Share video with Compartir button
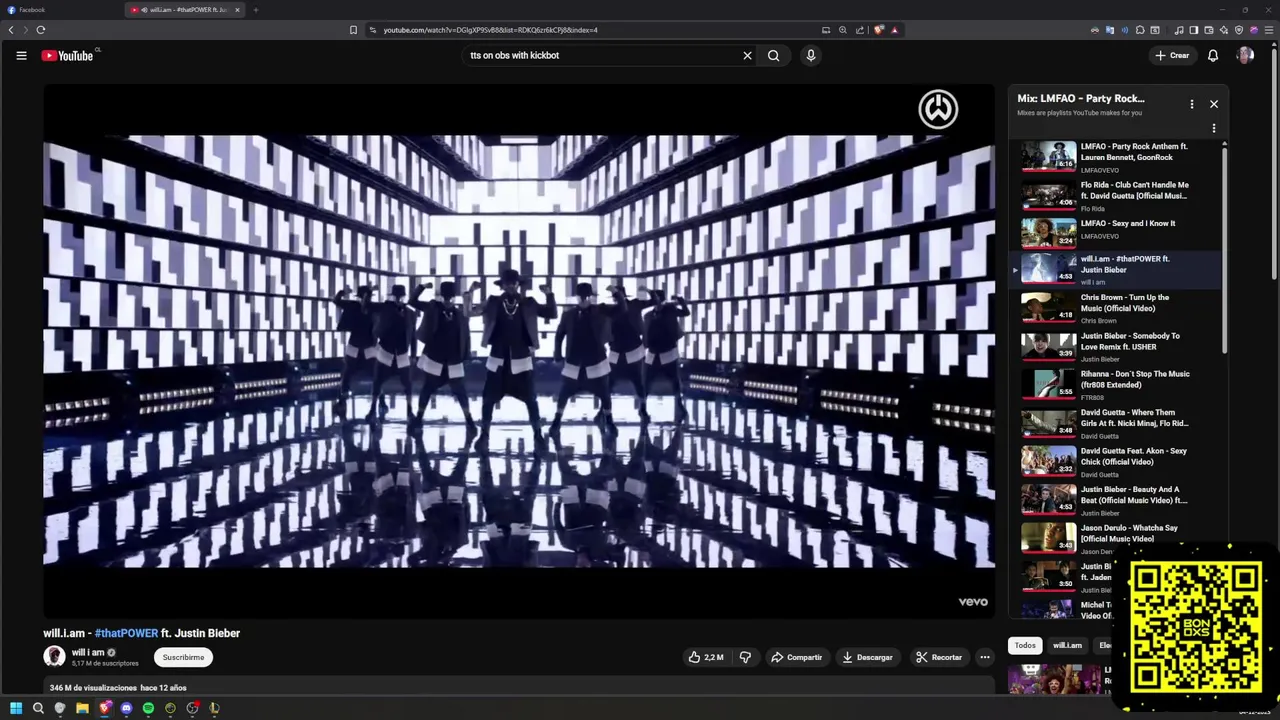The image size is (1280, 720). tap(797, 657)
